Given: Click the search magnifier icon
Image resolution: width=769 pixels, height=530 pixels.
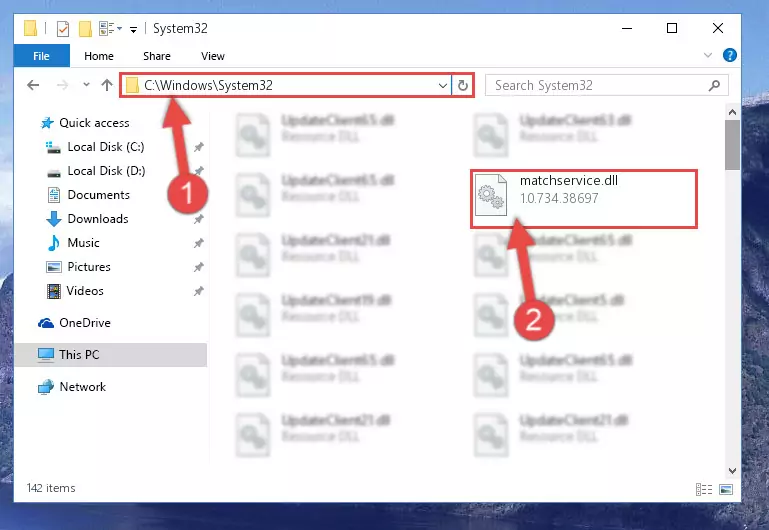Looking at the screenshot, I should [715, 85].
